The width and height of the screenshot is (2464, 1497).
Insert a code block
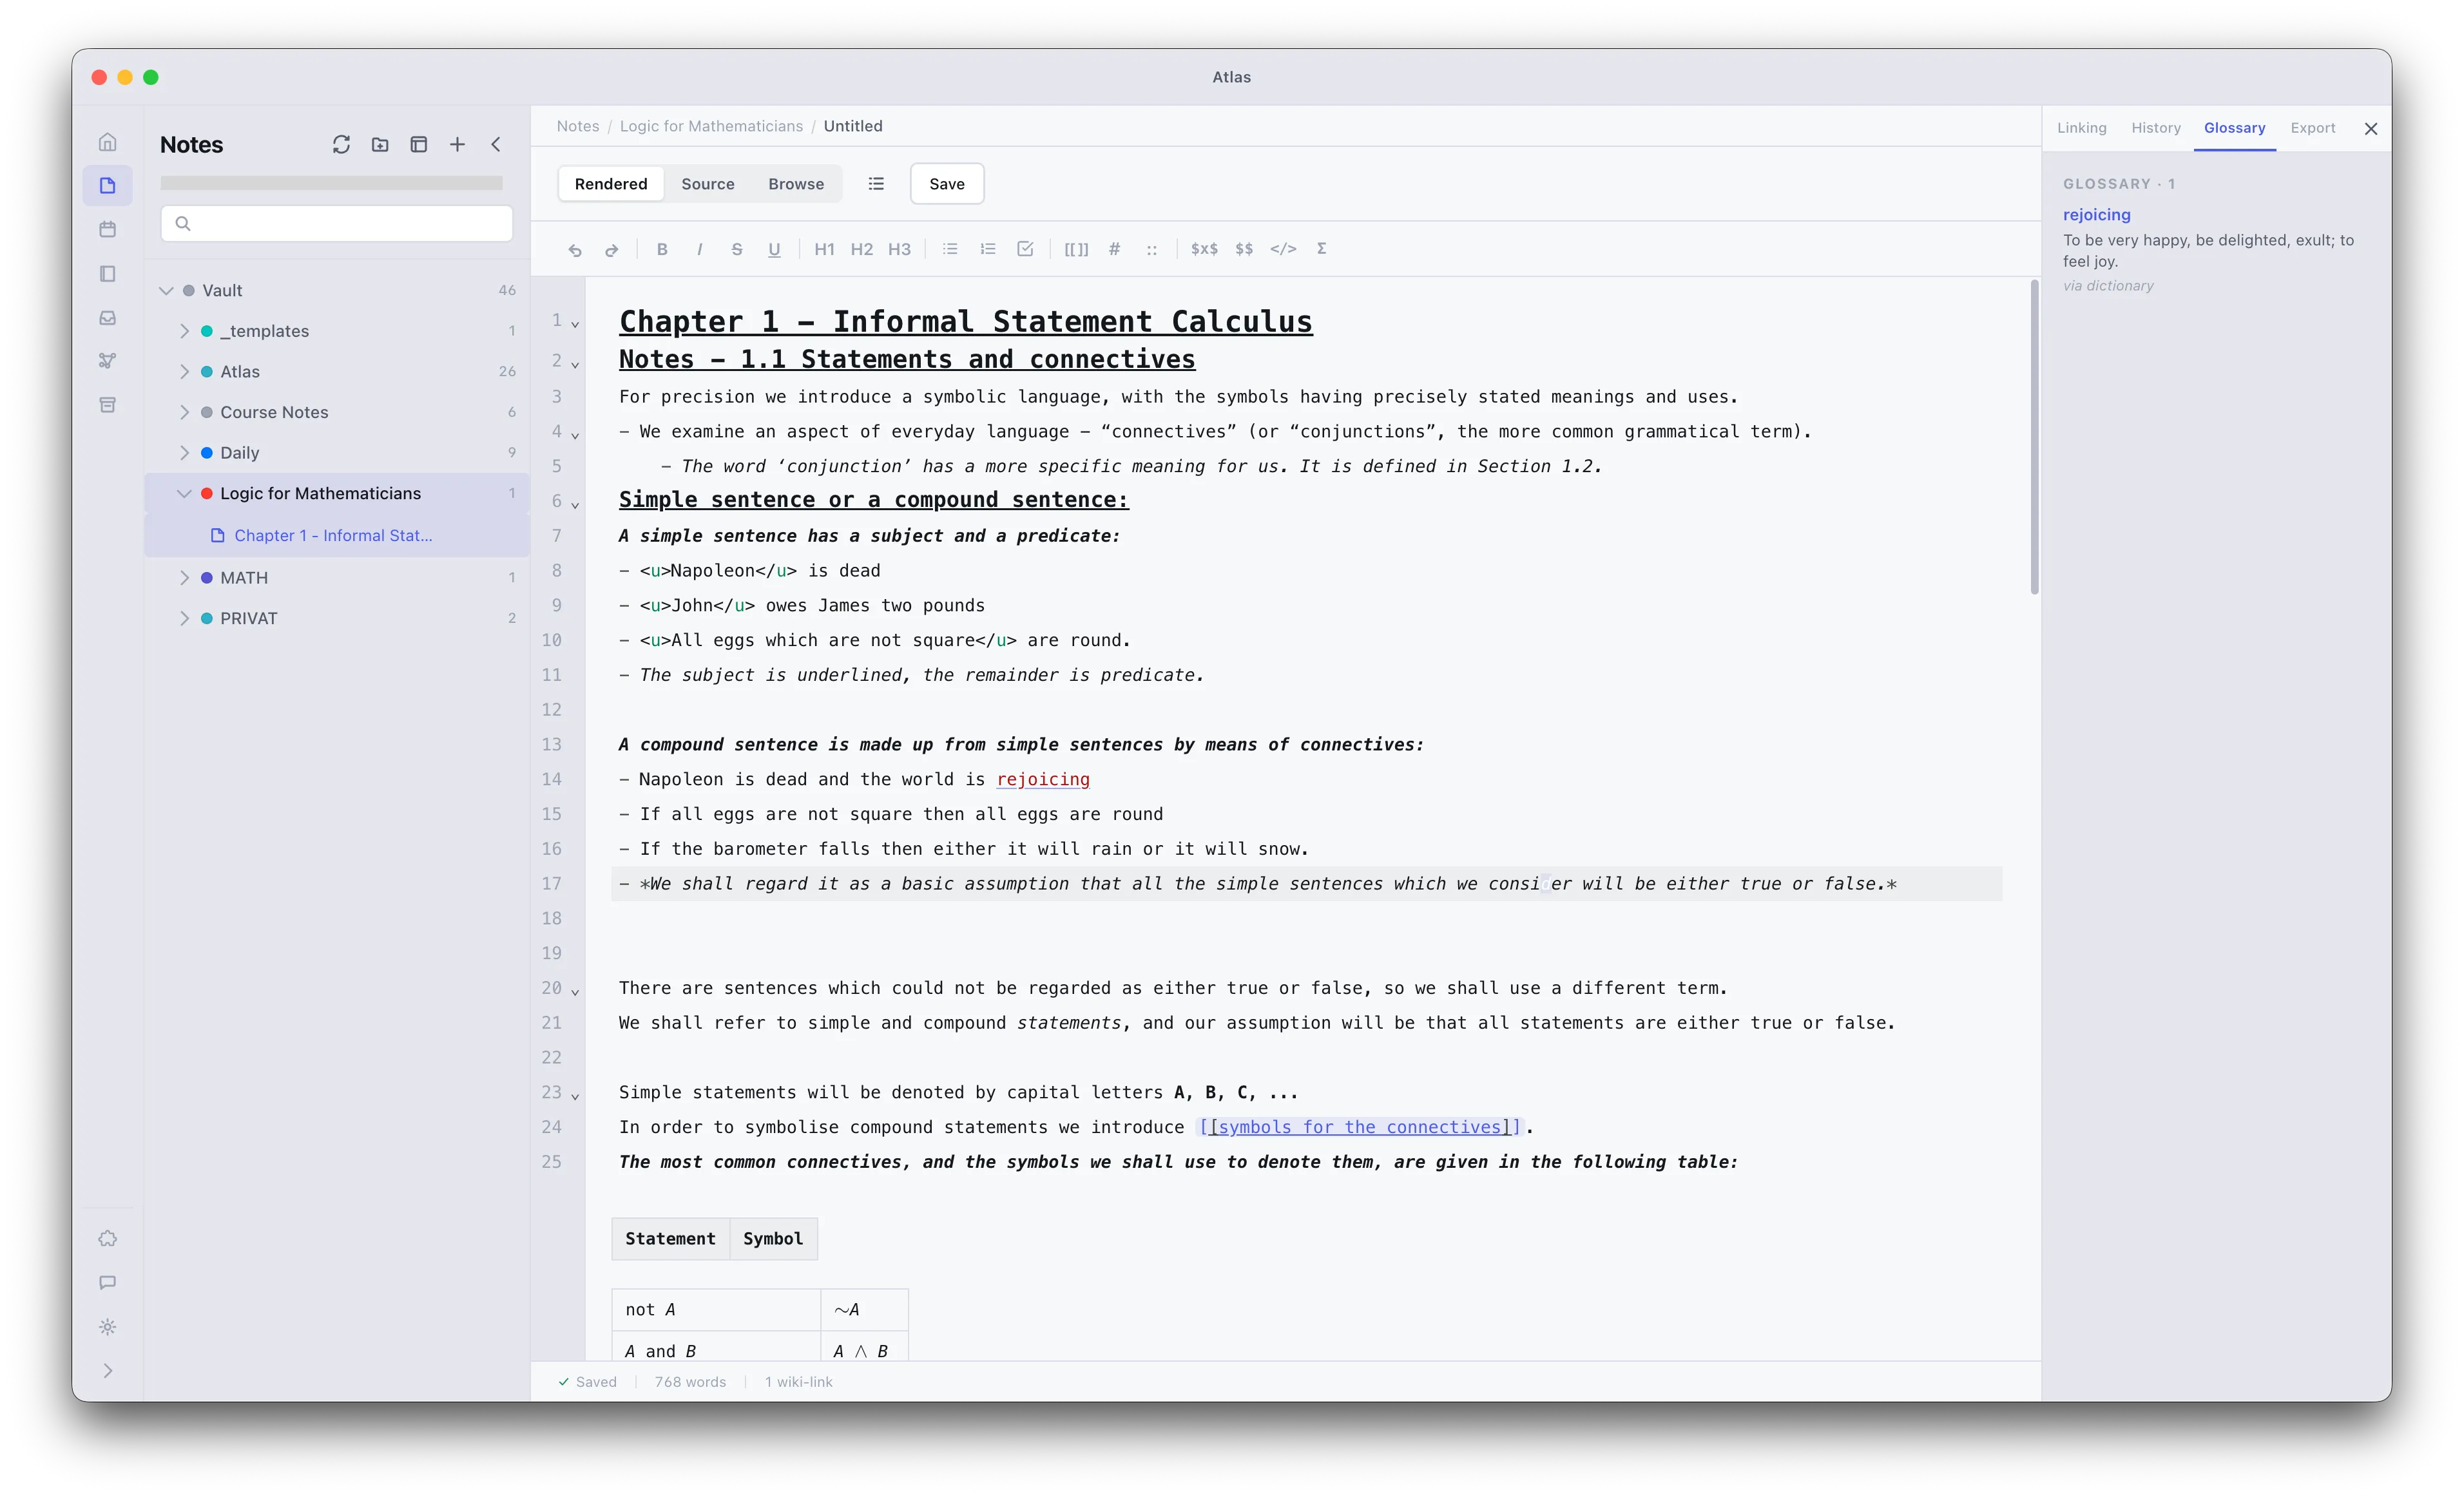[1283, 249]
